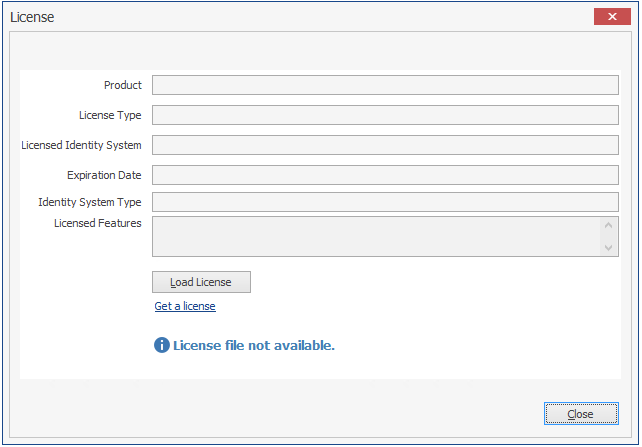Click the Product text field

click(385, 85)
